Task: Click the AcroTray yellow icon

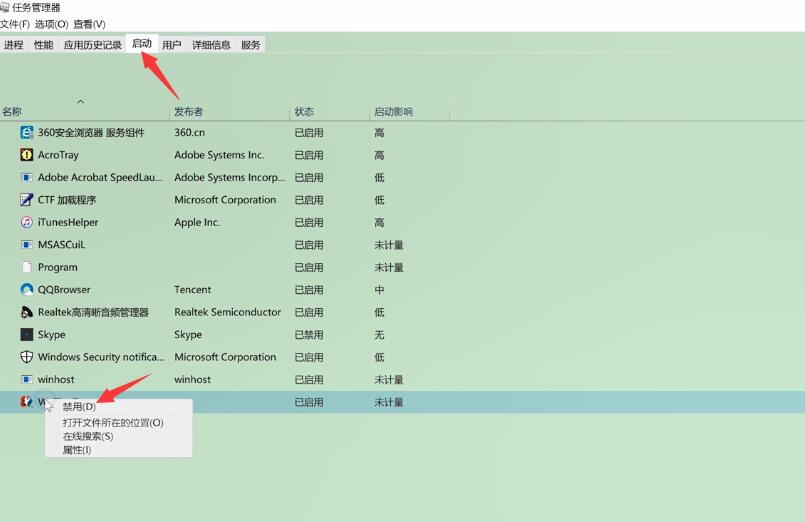Action: 27,154
